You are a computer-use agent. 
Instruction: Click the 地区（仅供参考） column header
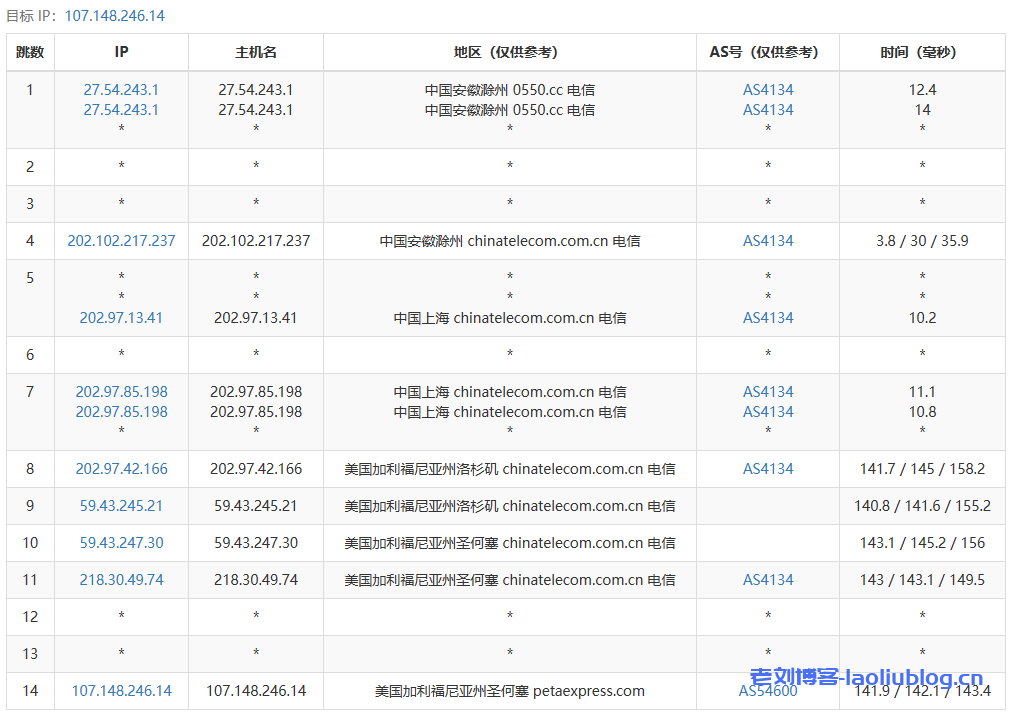pyautogui.click(x=510, y=52)
